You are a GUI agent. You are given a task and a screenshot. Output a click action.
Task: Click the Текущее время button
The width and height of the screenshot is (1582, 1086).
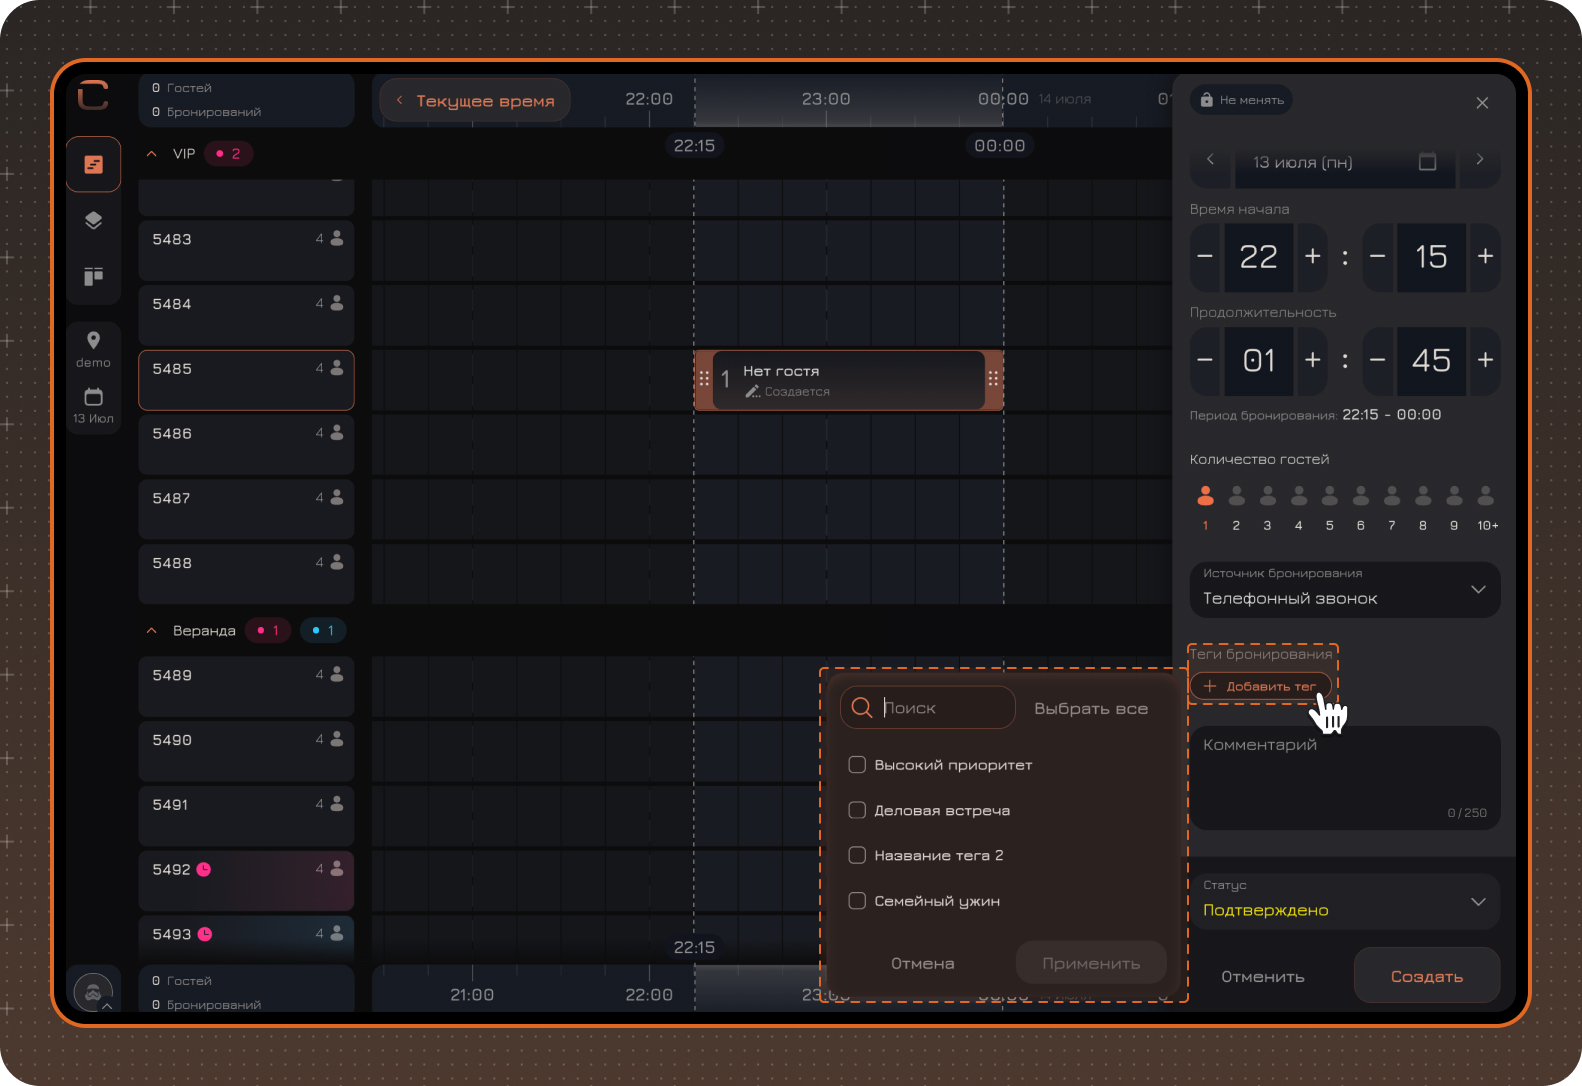(x=475, y=101)
